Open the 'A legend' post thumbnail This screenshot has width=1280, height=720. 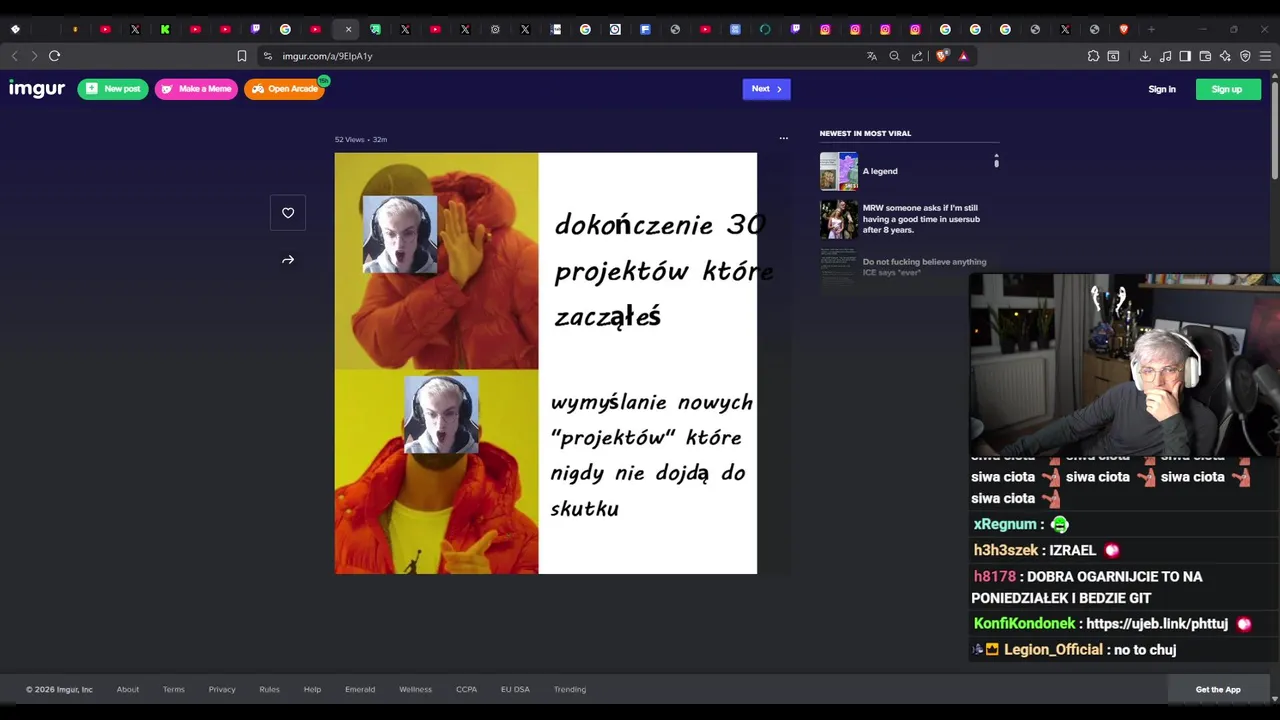tap(839, 171)
